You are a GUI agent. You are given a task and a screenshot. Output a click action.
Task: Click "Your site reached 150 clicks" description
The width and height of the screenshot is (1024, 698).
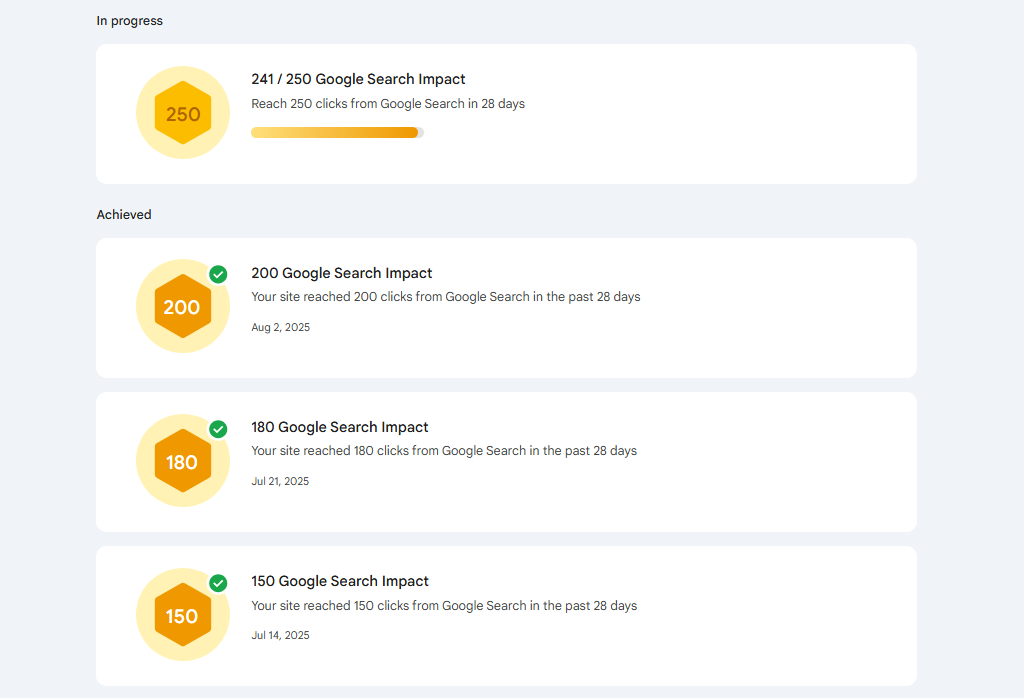(x=443, y=605)
